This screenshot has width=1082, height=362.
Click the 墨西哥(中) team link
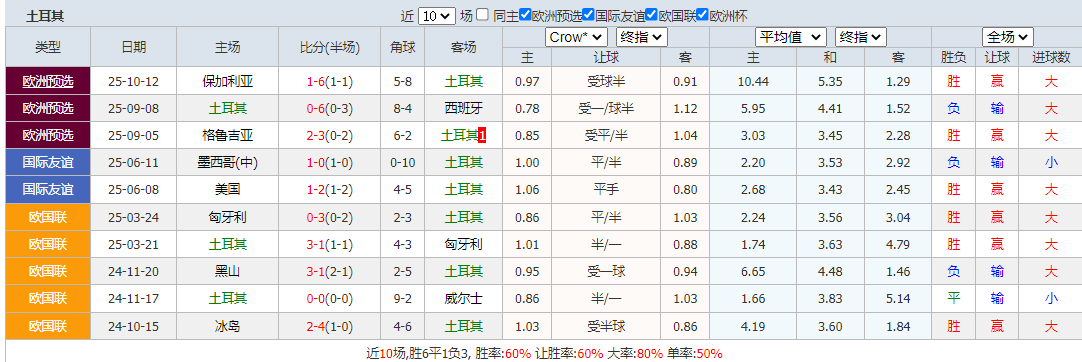point(228,163)
